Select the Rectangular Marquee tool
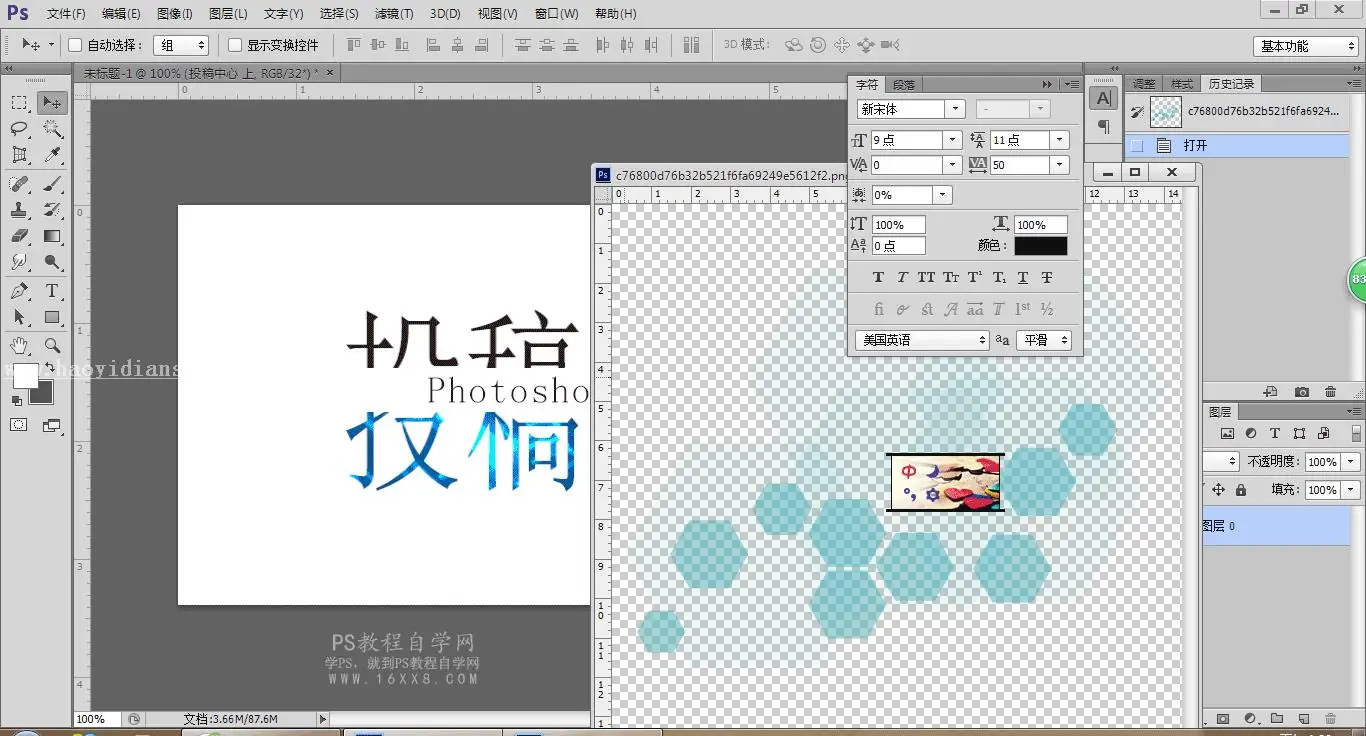 (x=19, y=103)
